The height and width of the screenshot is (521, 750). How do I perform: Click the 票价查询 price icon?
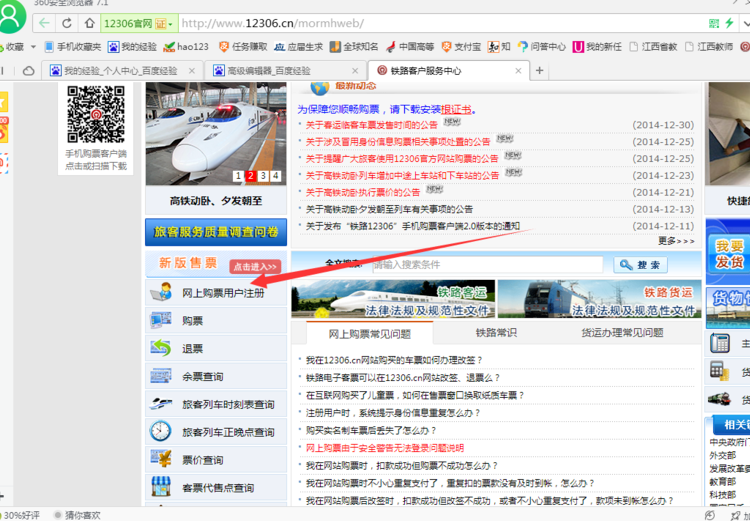pos(161,459)
